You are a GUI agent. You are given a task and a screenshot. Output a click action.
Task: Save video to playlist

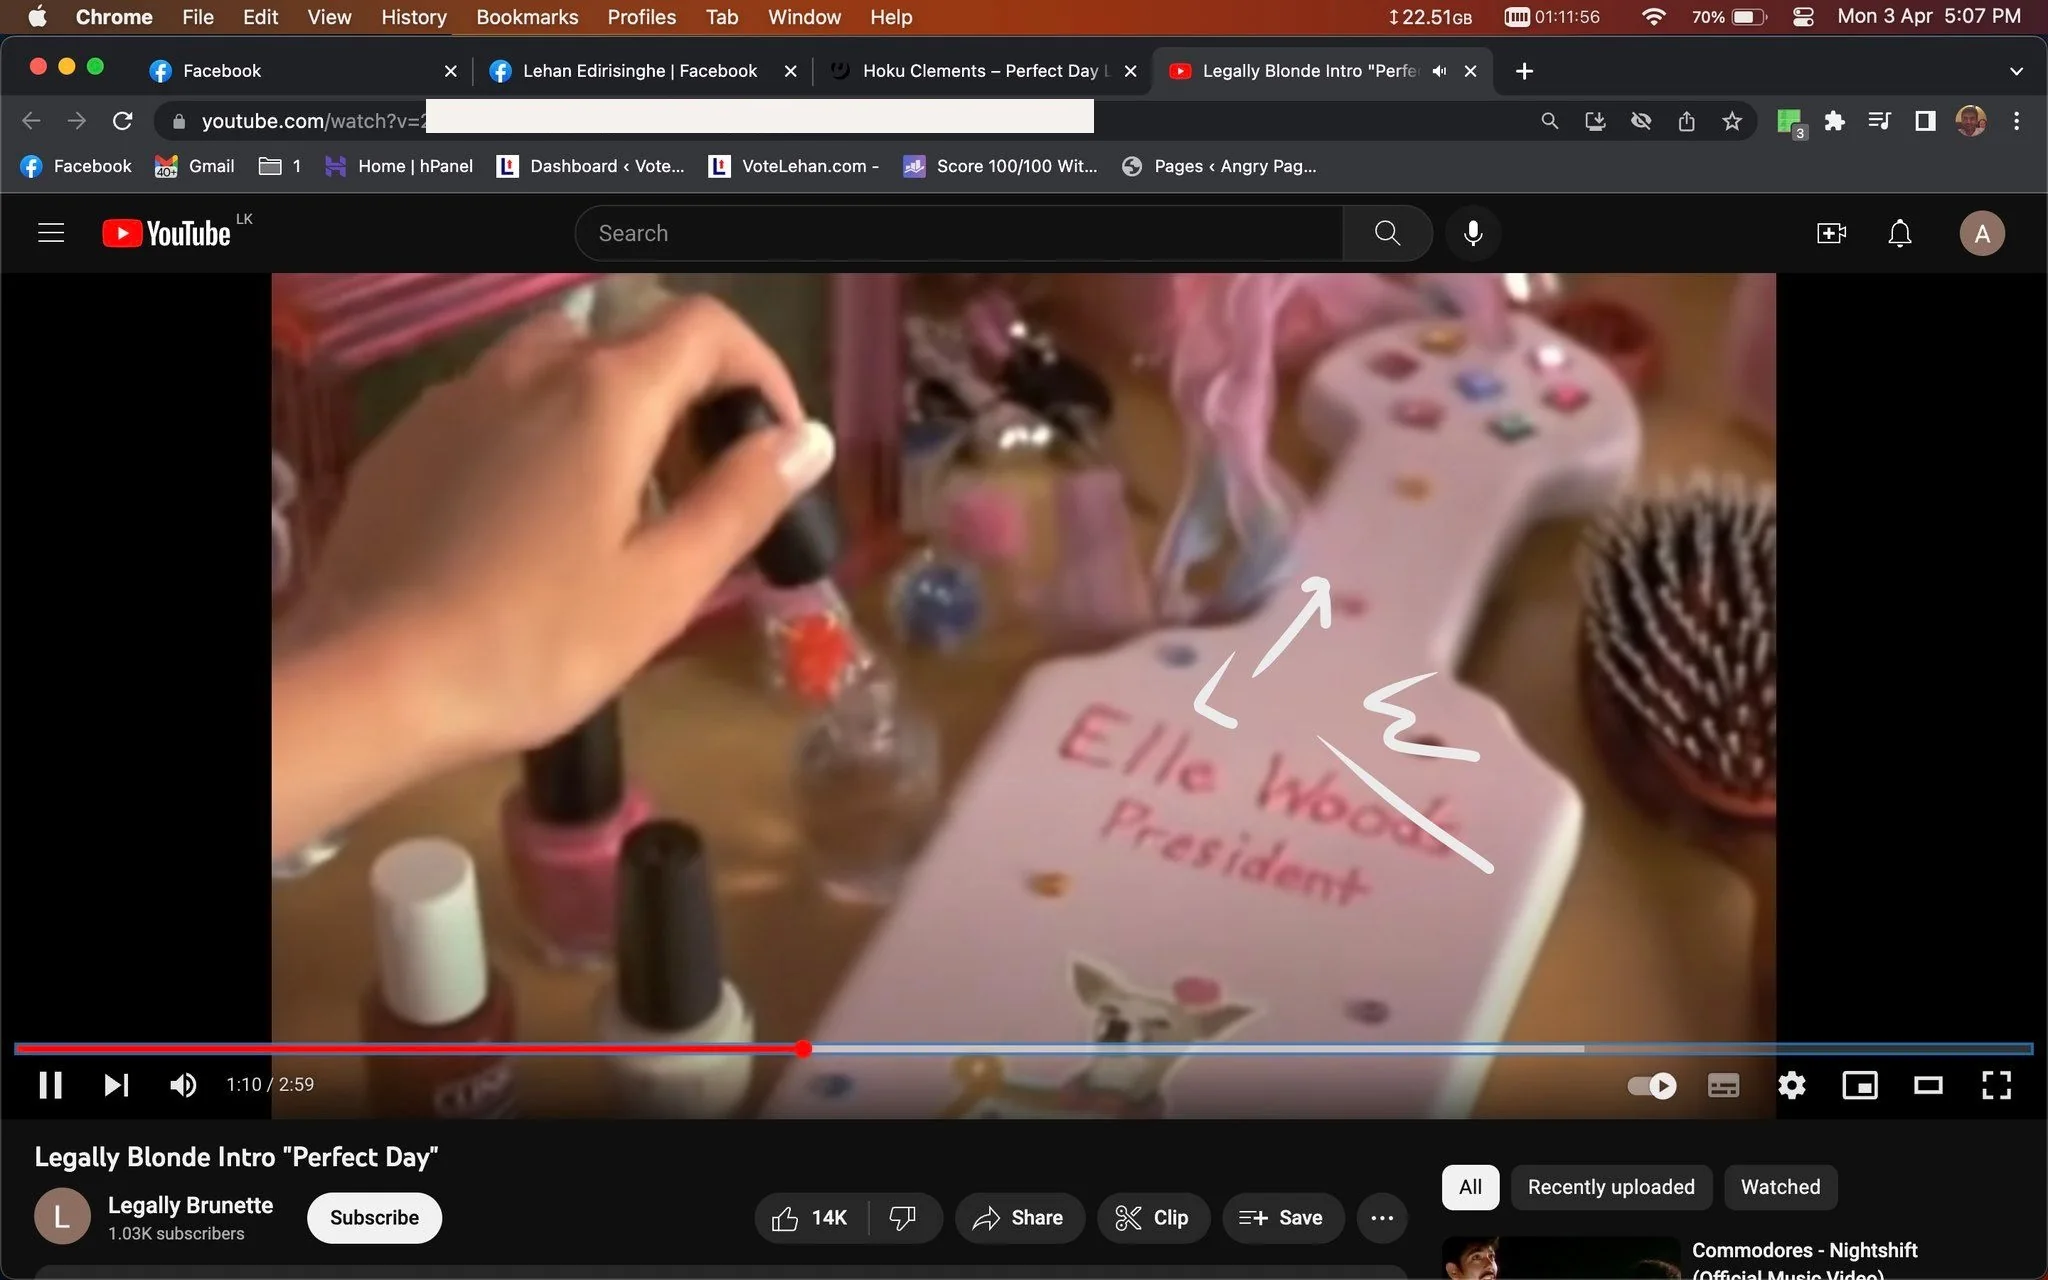(1282, 1217)
